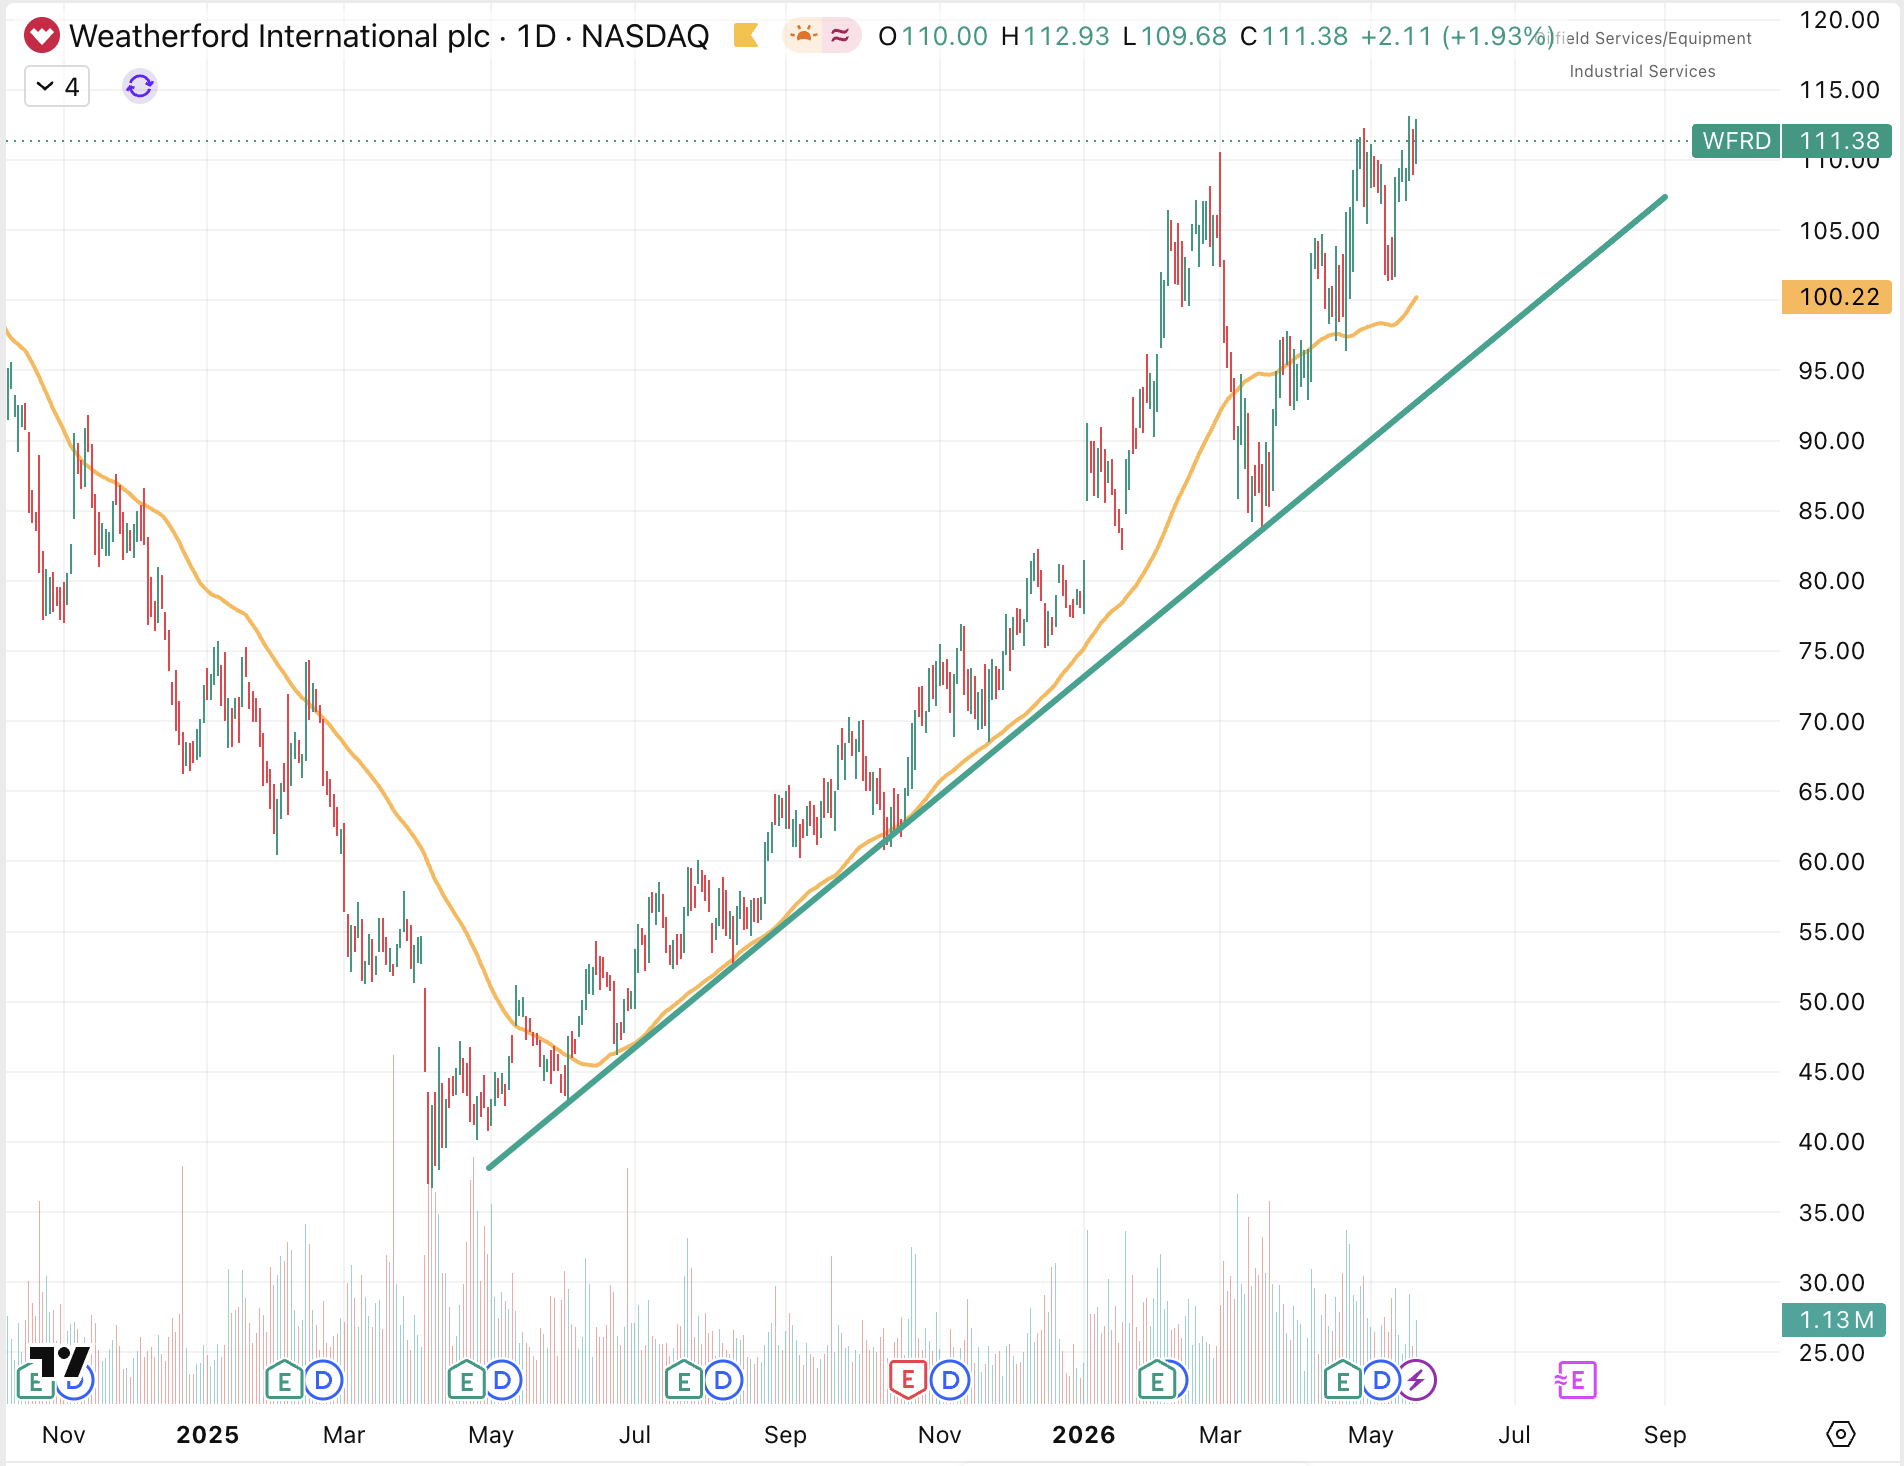Click the '2026' label on the time axis
1904x1466 pixels.
pos(1084,1435)
